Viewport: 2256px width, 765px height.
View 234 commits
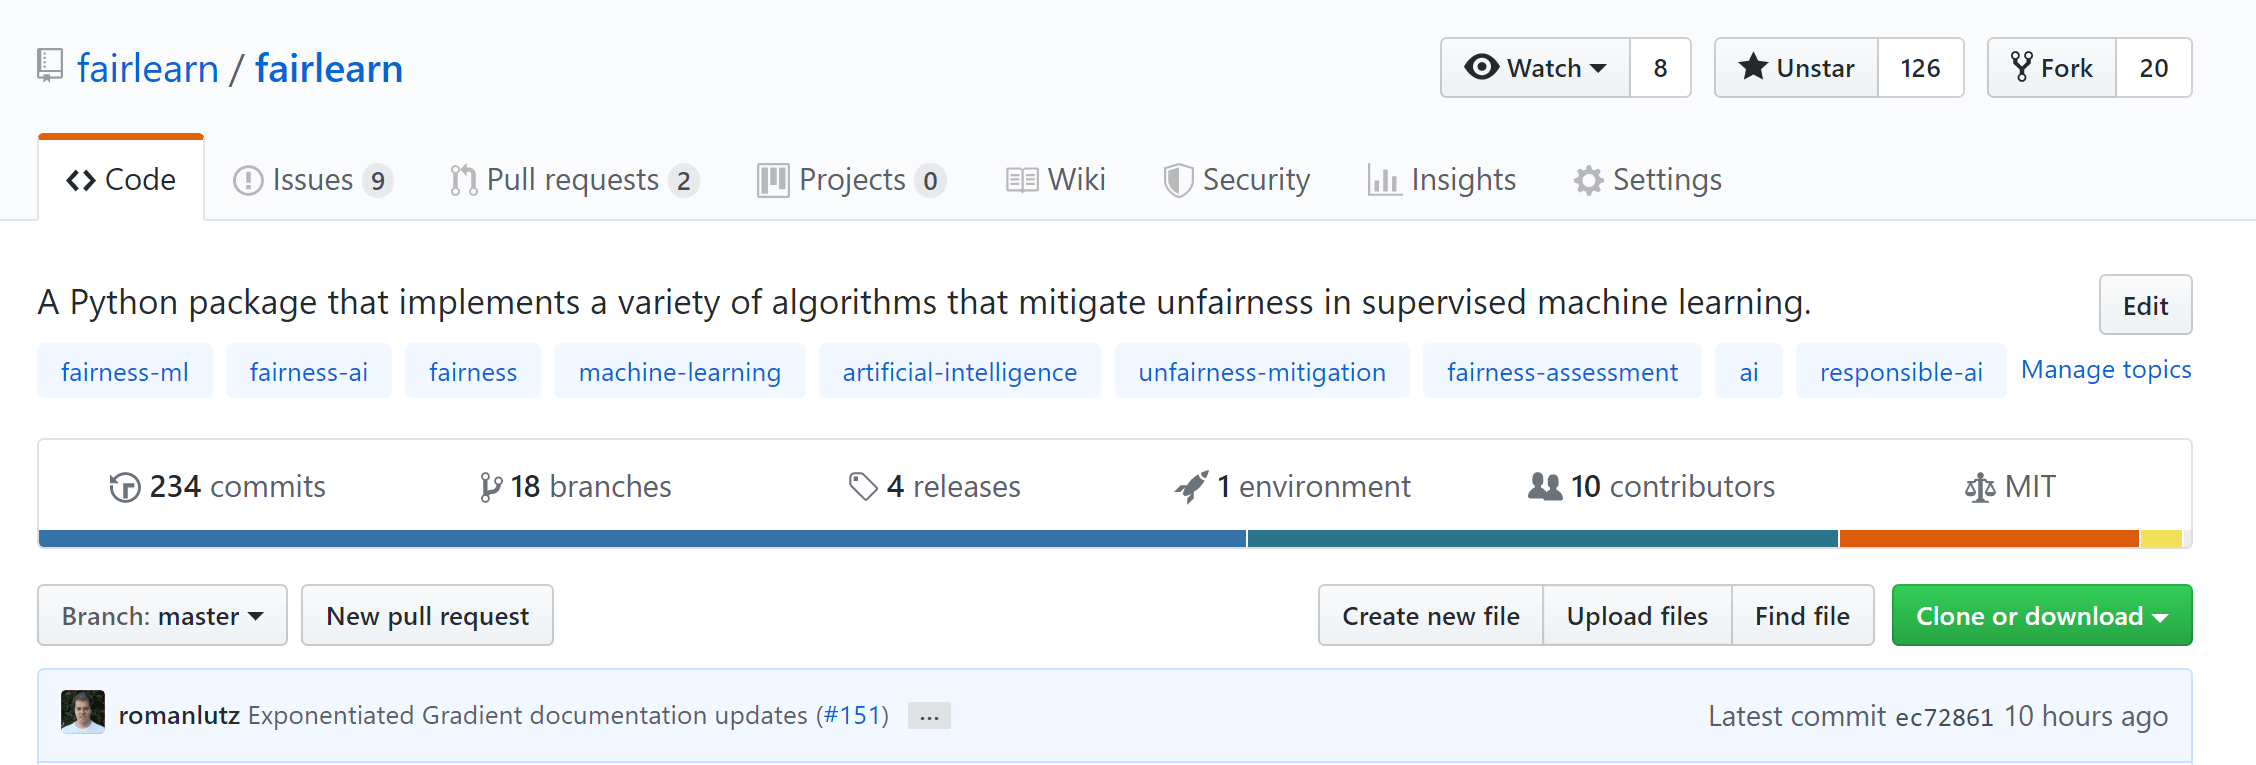pyautogui.click(x=218, y=487)
